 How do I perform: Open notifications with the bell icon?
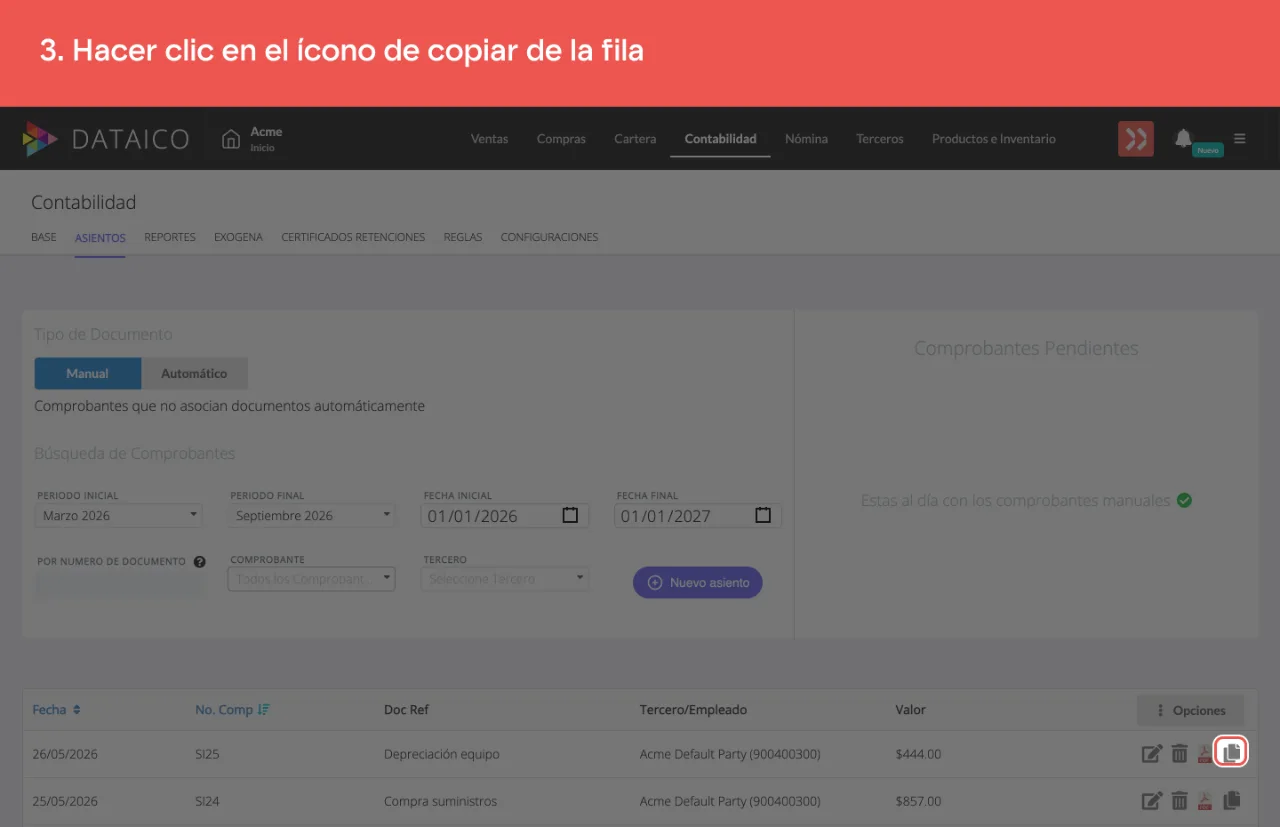tap(1184, 138)
